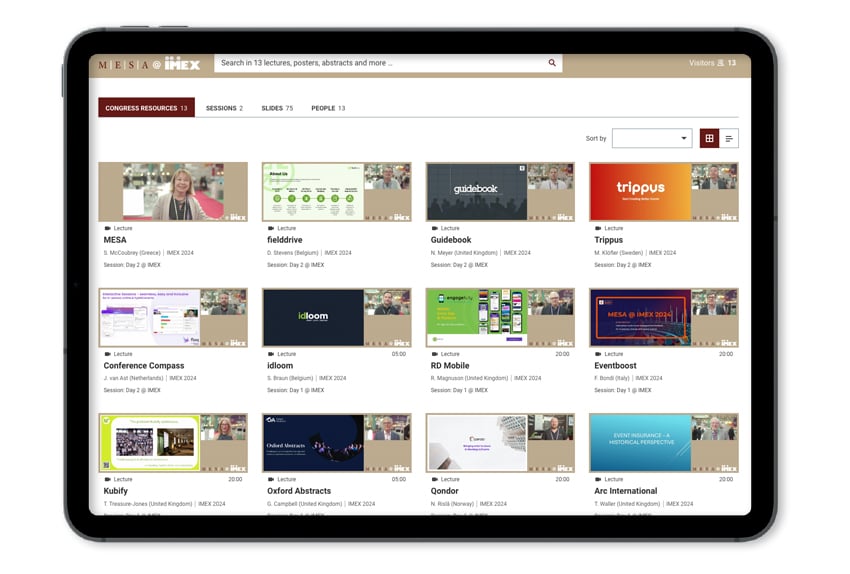Click the lecture camera icon above Trippus
This screenshot has height=574, width=850.
pyautogui.click(x=598, y=228)
